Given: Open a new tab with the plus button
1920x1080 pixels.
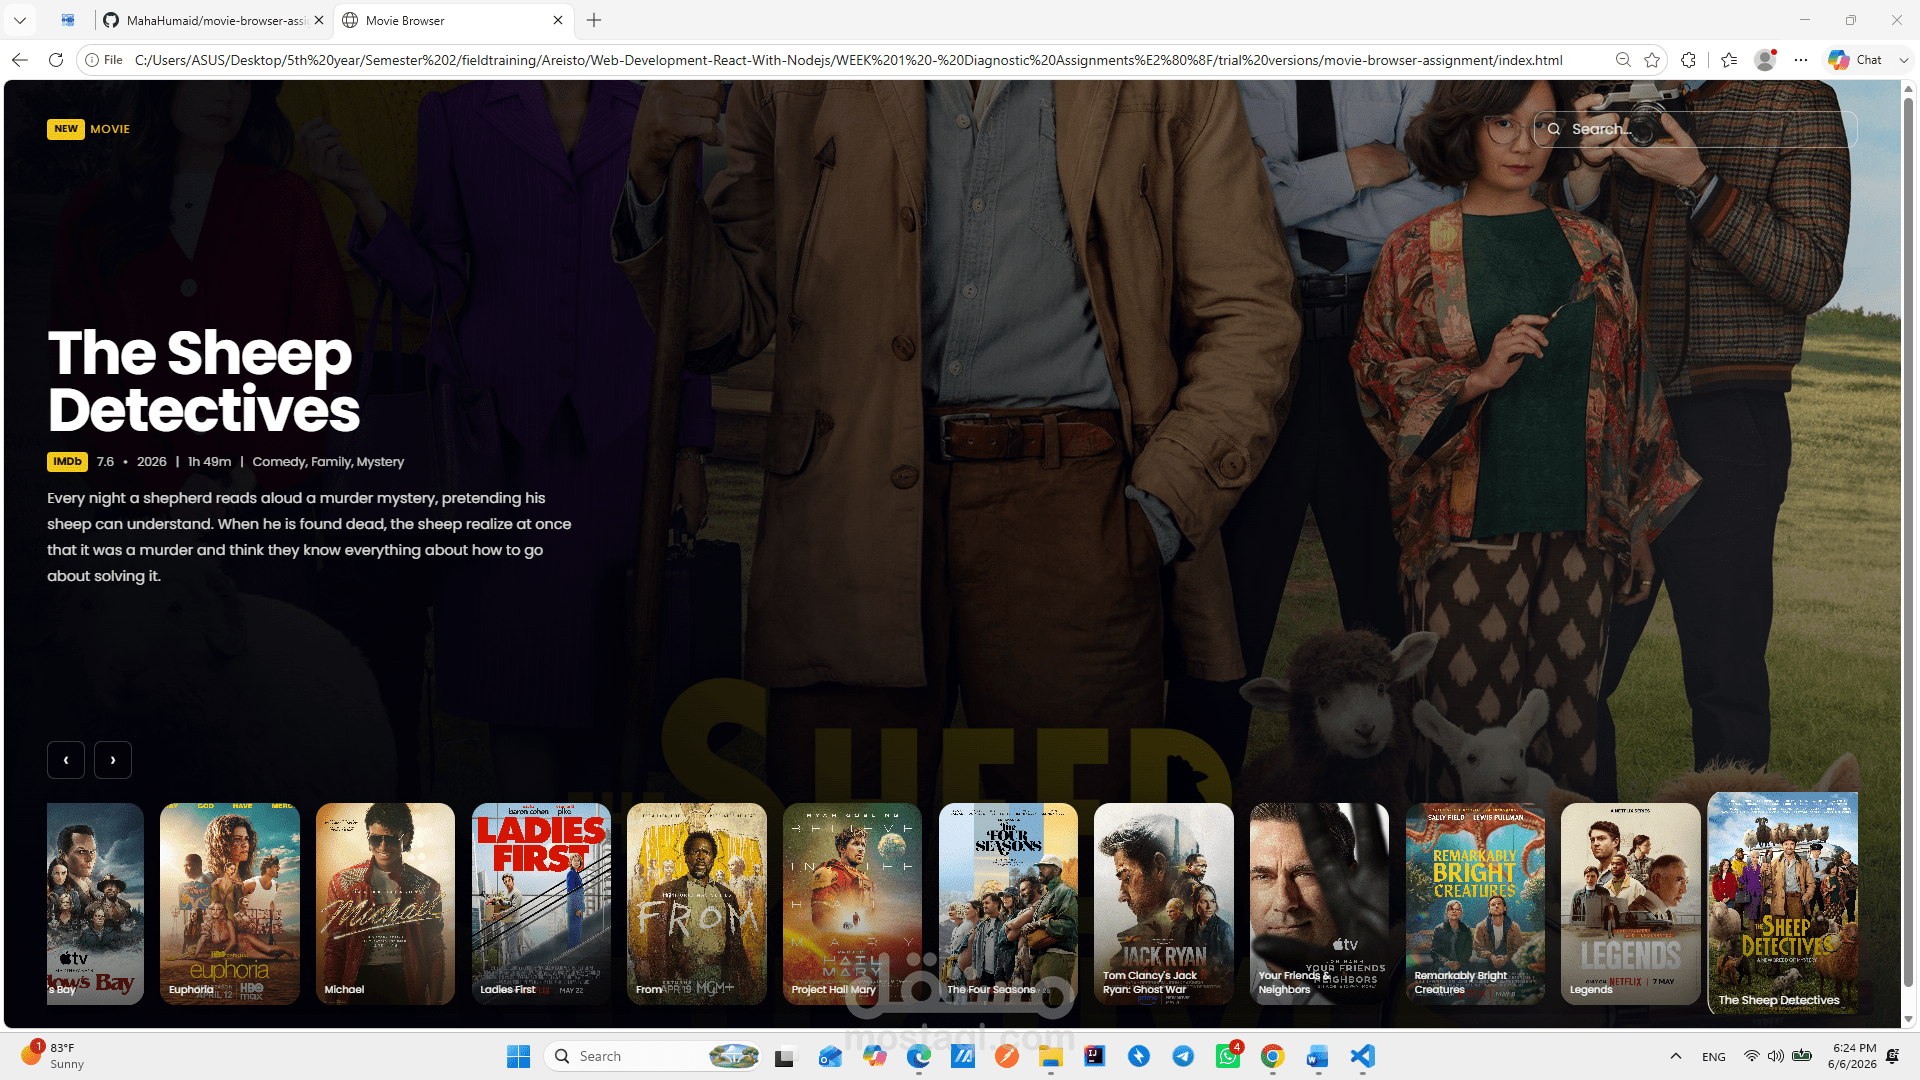Looking at the screenshot, I should (x=594, y=20).
